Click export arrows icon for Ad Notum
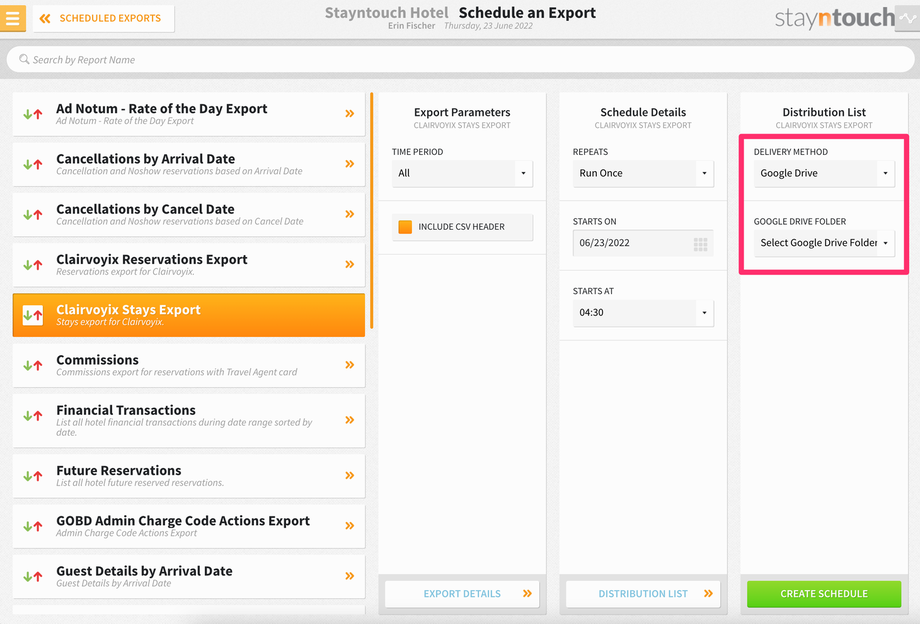Viewport: 920px width, 624px height. pos(33,114)
